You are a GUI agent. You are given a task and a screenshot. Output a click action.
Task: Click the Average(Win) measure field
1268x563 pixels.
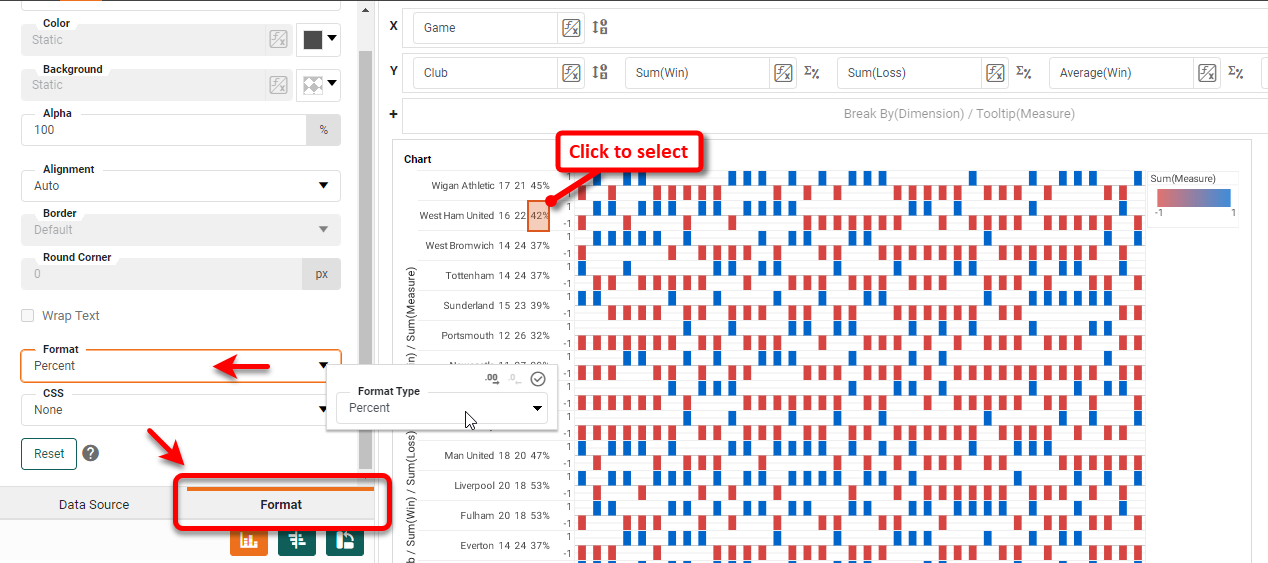1121,73
